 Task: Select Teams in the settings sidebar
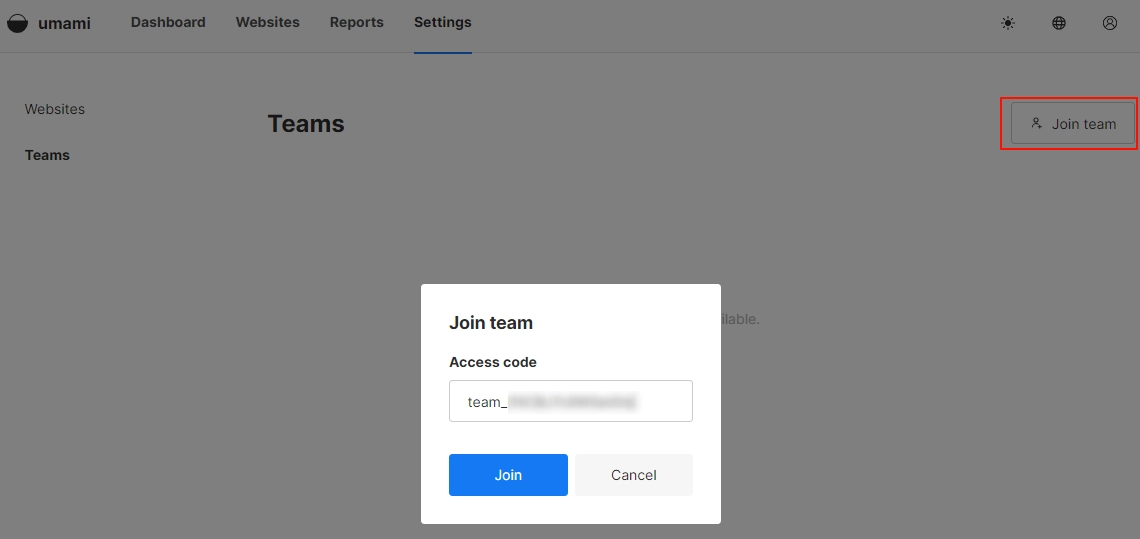pos(47,155)
